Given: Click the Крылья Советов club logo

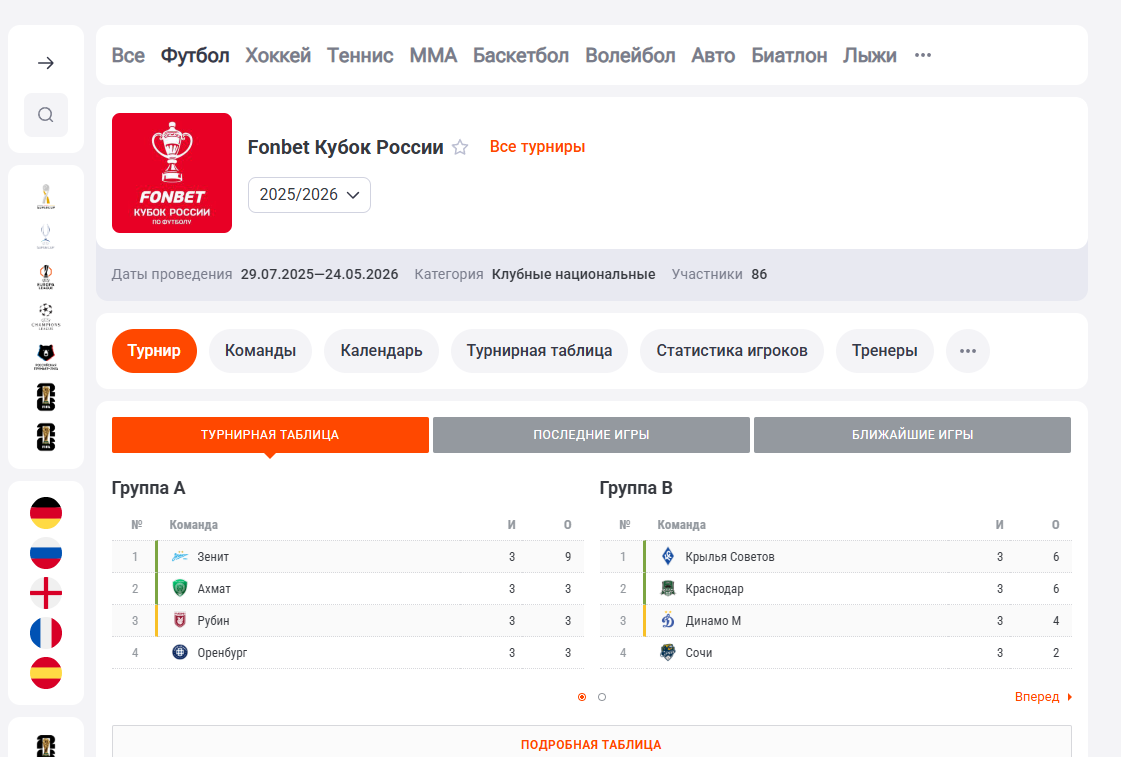Looking at the screenshot, I should (x=668, y=556).
